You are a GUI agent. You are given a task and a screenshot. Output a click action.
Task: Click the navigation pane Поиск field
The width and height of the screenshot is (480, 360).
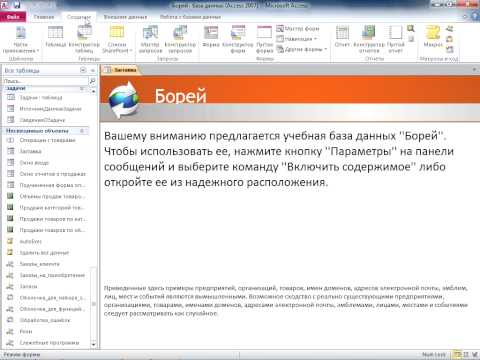pos(45,81)
